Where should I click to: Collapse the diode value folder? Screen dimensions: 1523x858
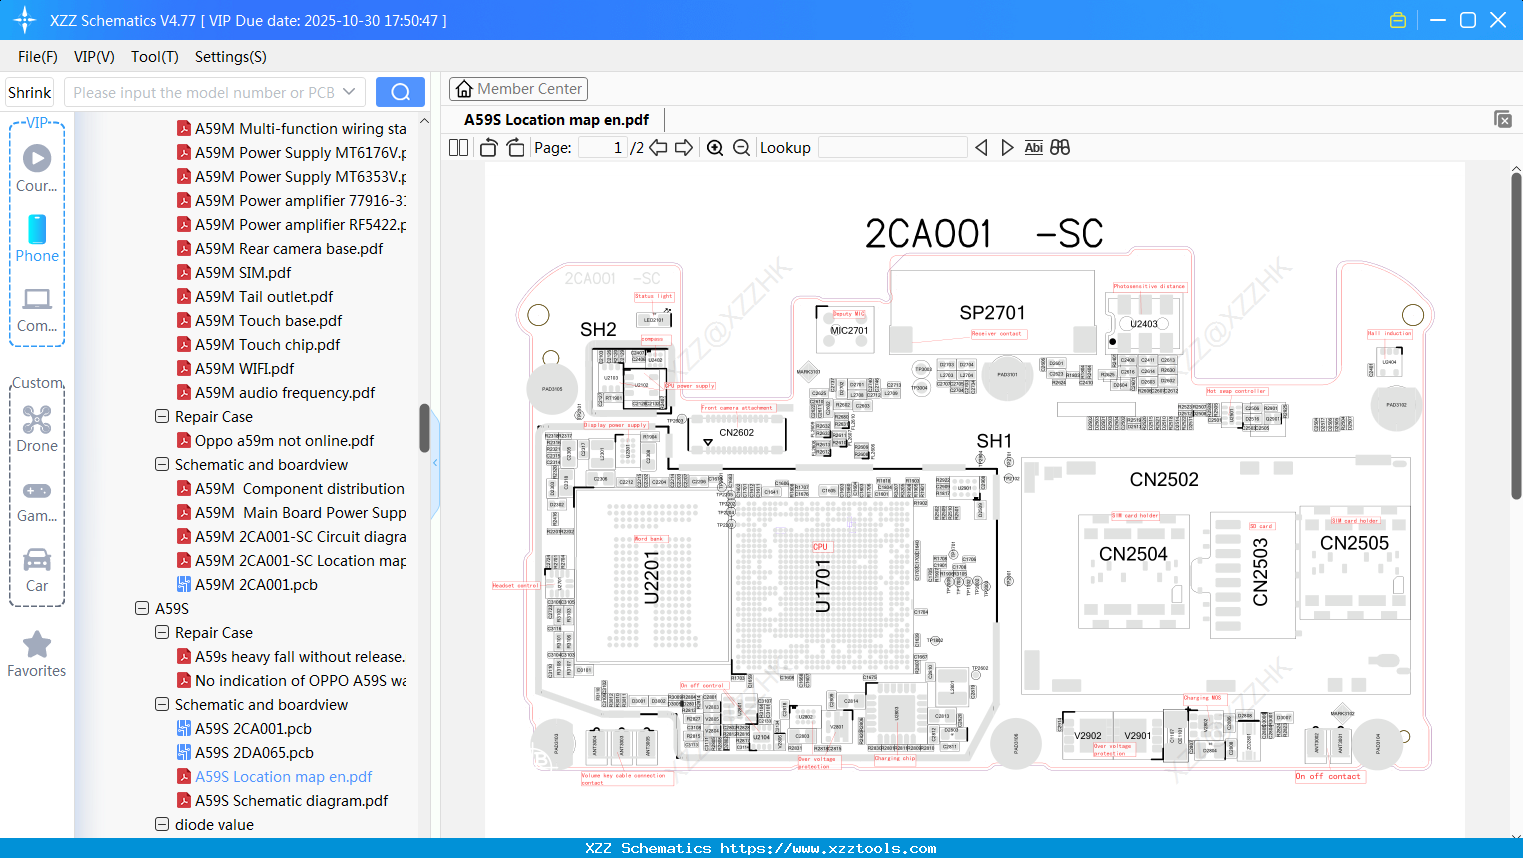tap(162, 824)
